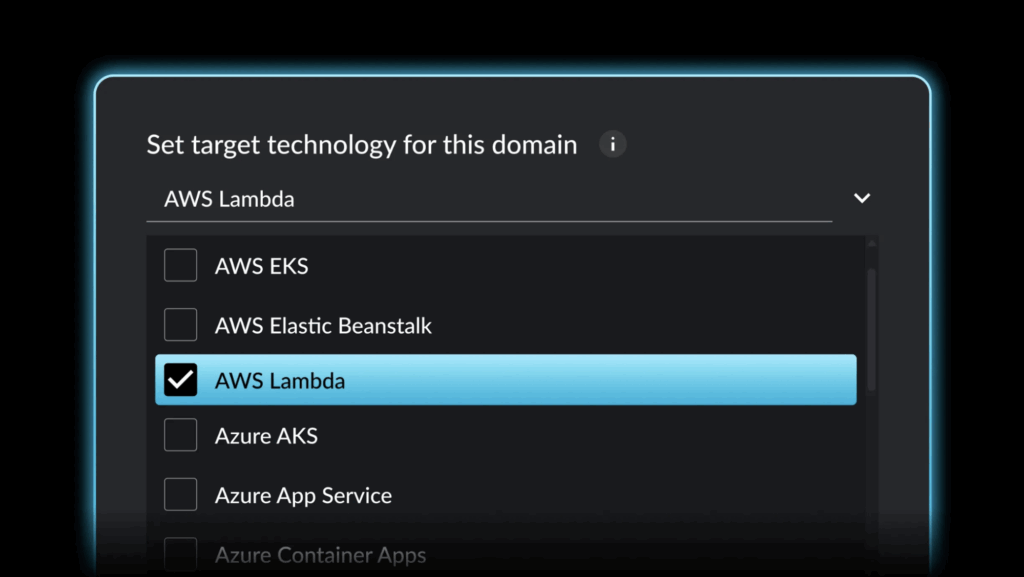Enable the Azure AKS checkbox
Viewport: 1024px width, 577px height.
point(181,435)
